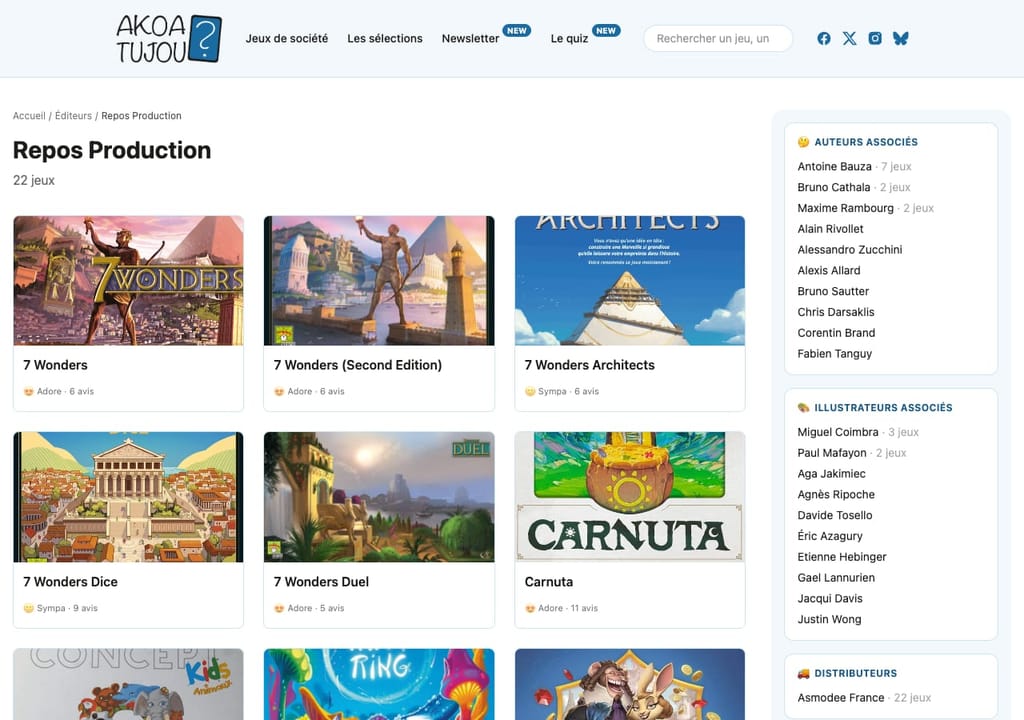
Task: Open distributor Asmodee France
Action: [840, 698]
